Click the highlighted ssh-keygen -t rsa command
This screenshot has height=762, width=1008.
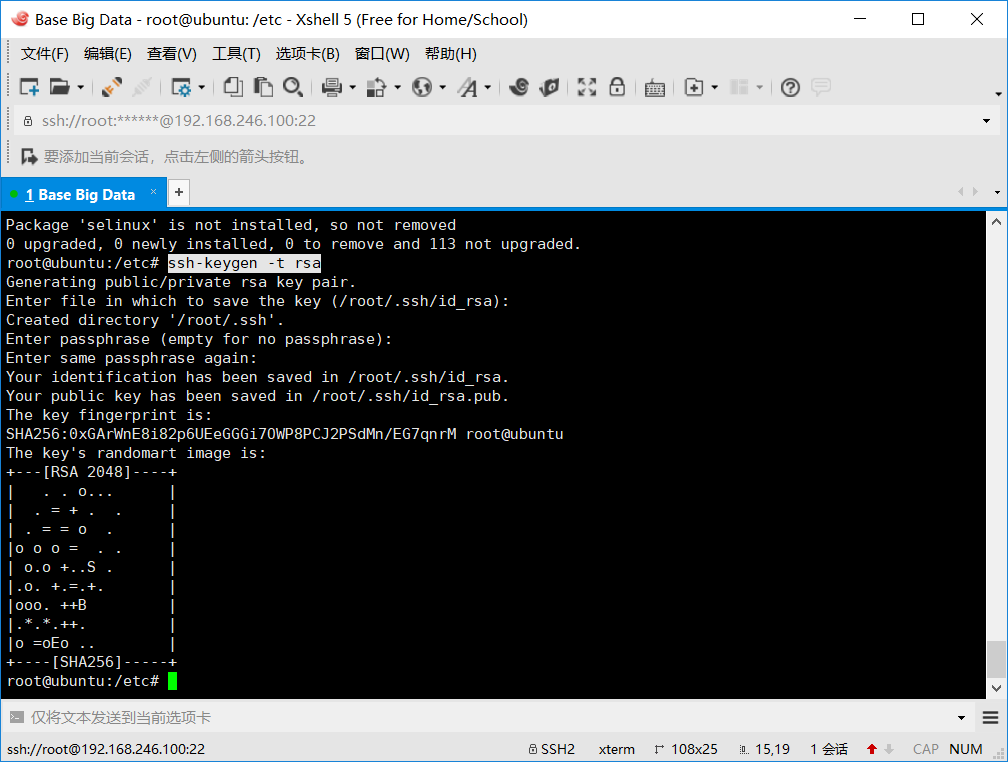click(x=244, y=263)
